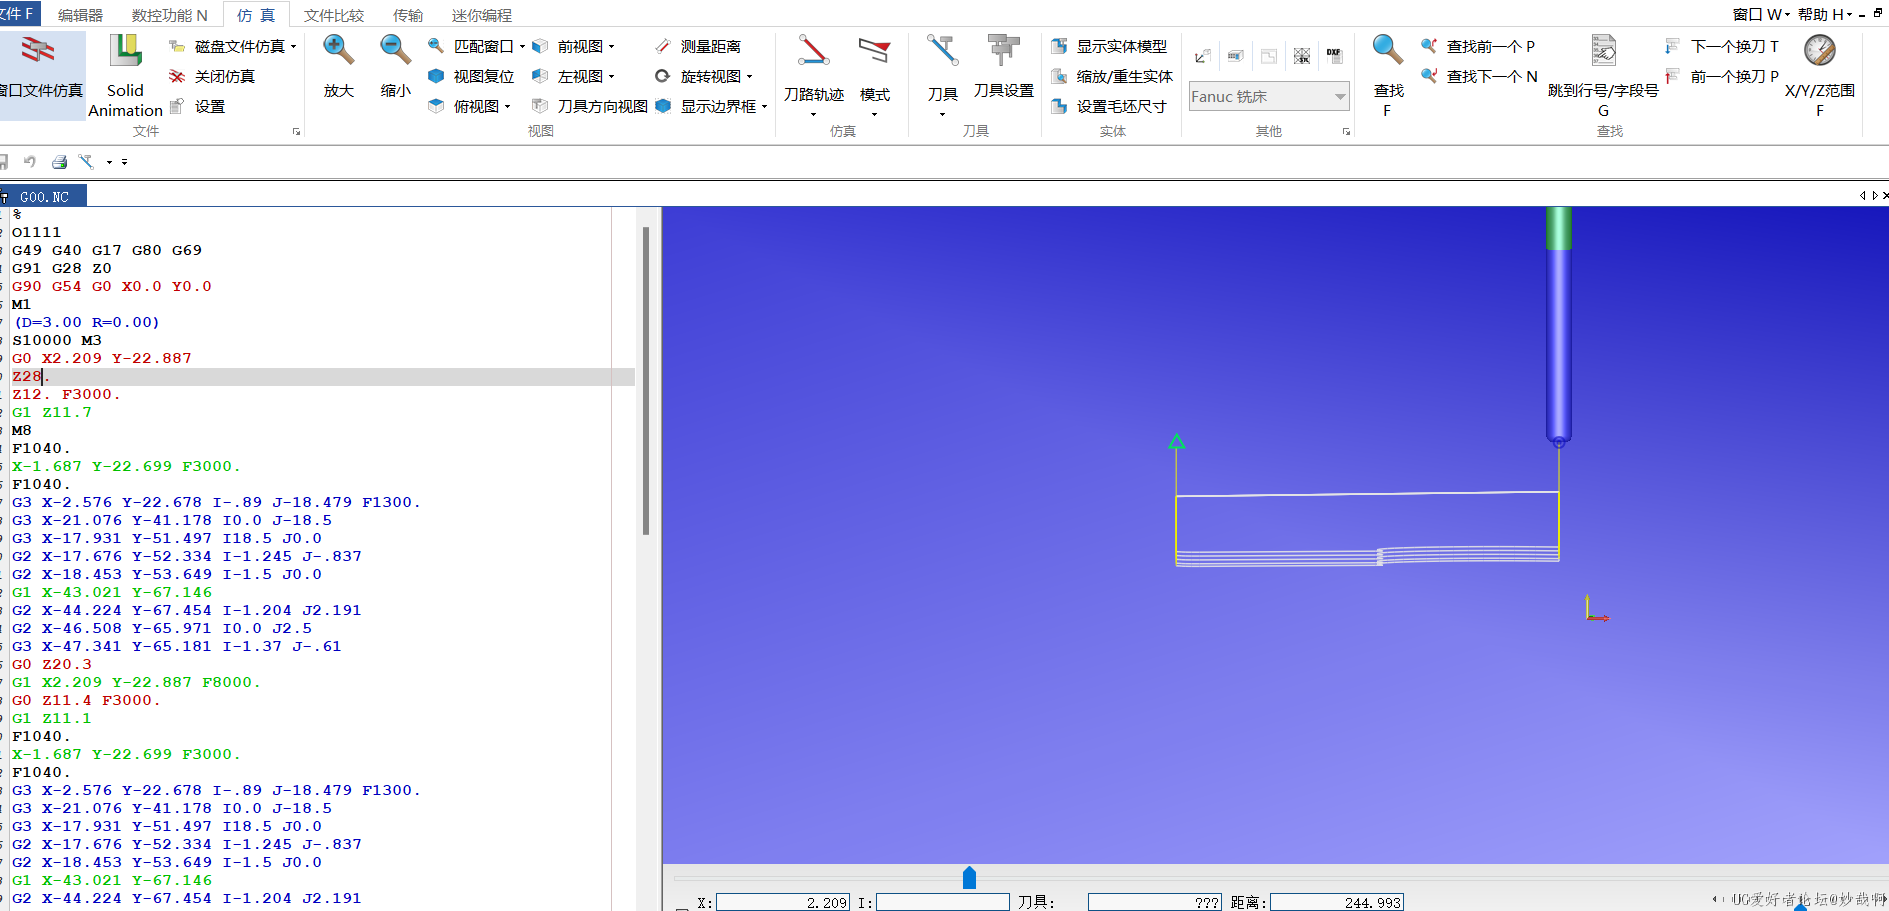Open the quick access toolbar customize arrow
Image resolution: width=1889 pixels, height=911 pixels.
[124, 162]
